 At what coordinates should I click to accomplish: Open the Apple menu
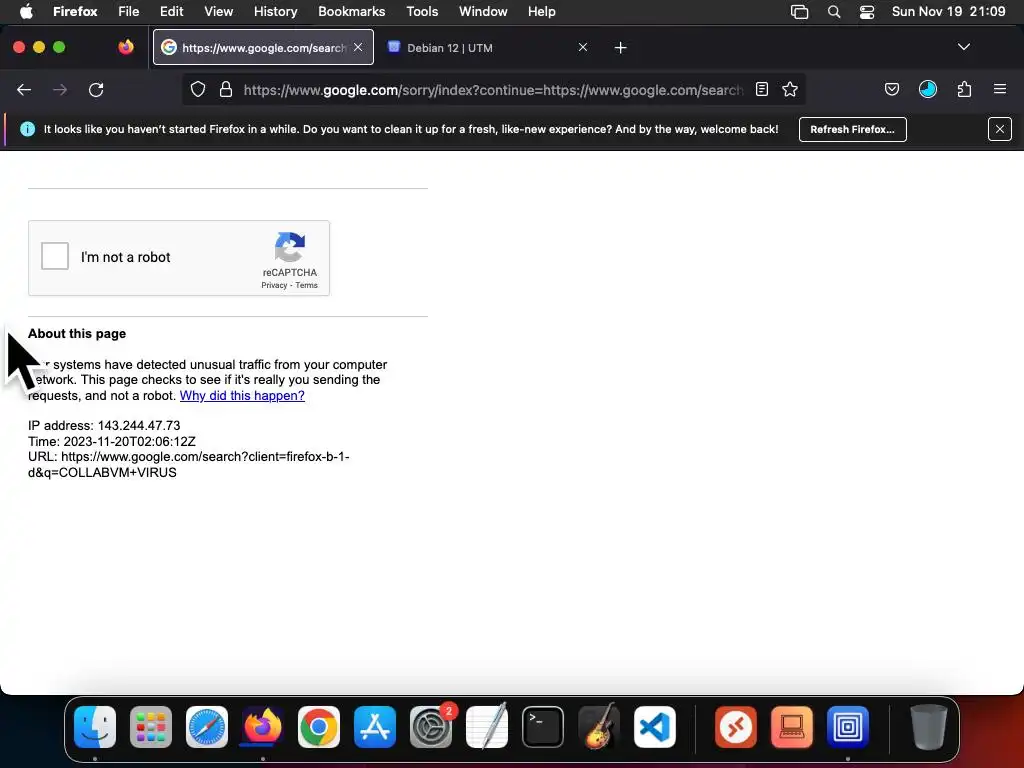(x=26, y=12)
